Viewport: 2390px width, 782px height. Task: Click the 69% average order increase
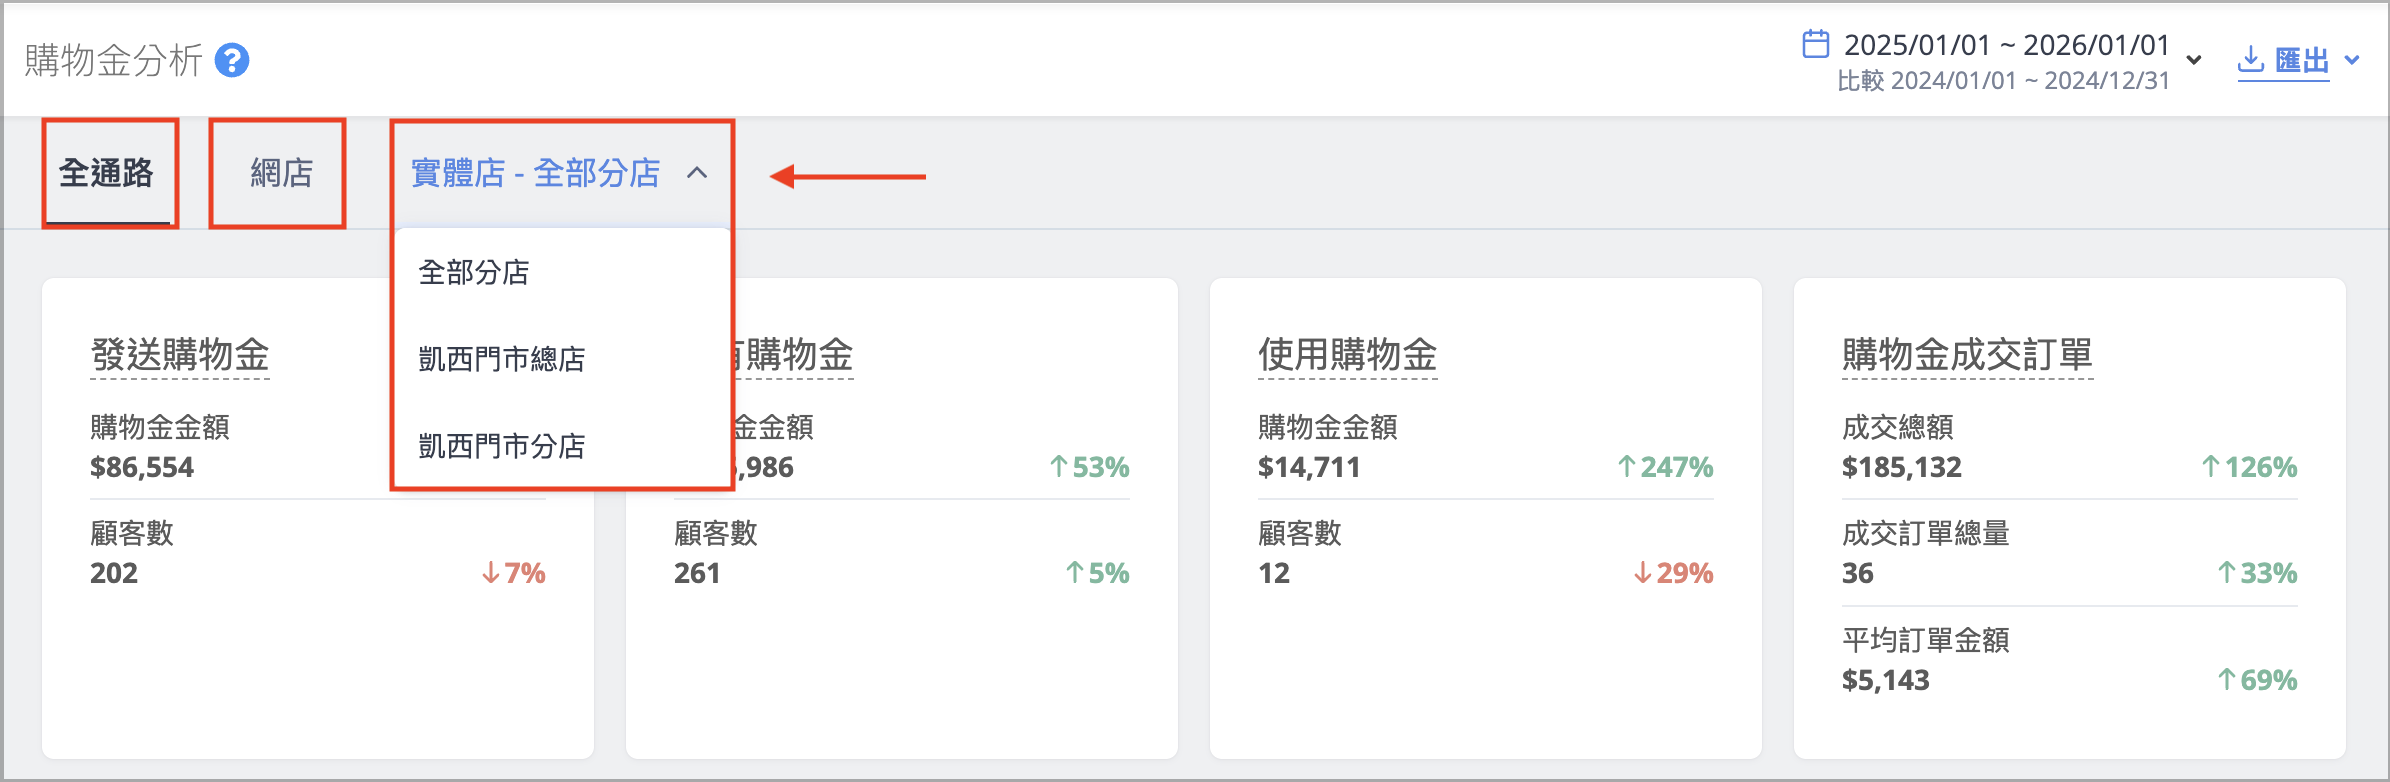2257,680
